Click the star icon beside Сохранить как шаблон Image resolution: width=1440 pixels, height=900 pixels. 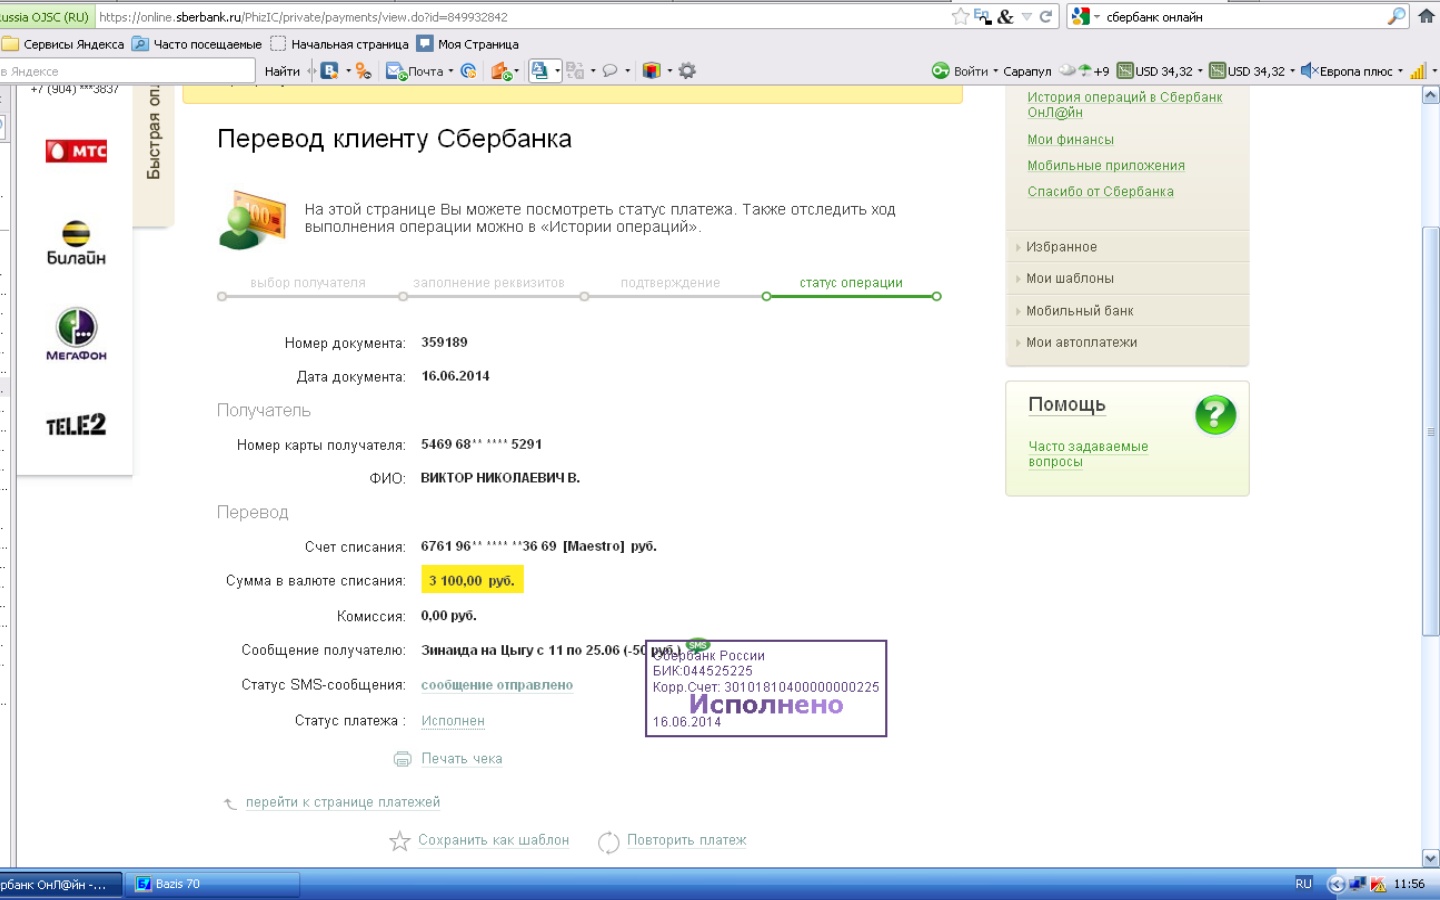400,841
